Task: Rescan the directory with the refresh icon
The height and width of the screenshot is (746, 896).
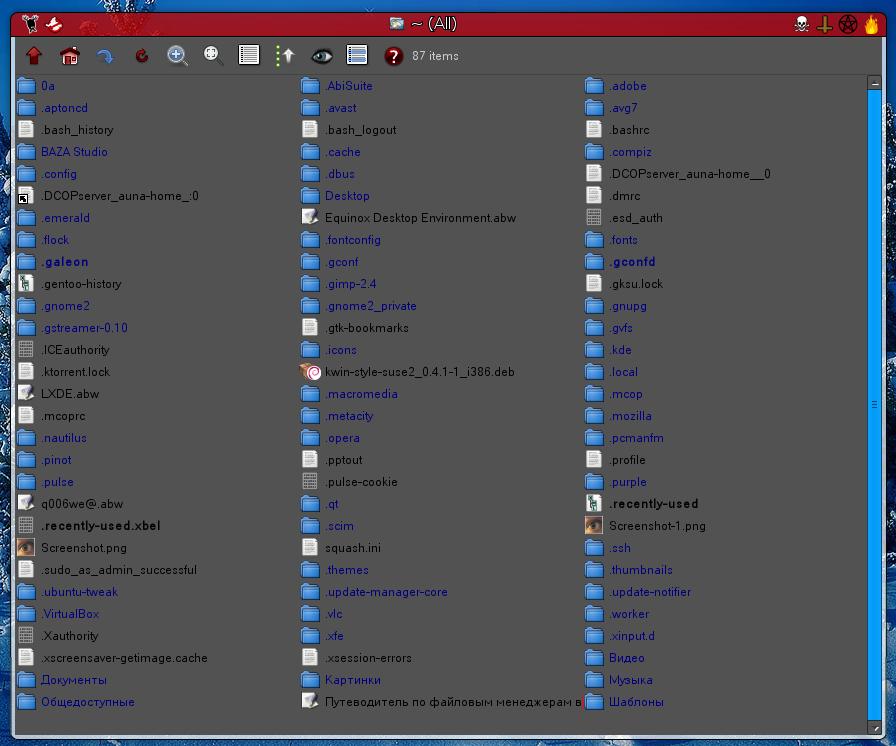Action: [x=141, y=55]
